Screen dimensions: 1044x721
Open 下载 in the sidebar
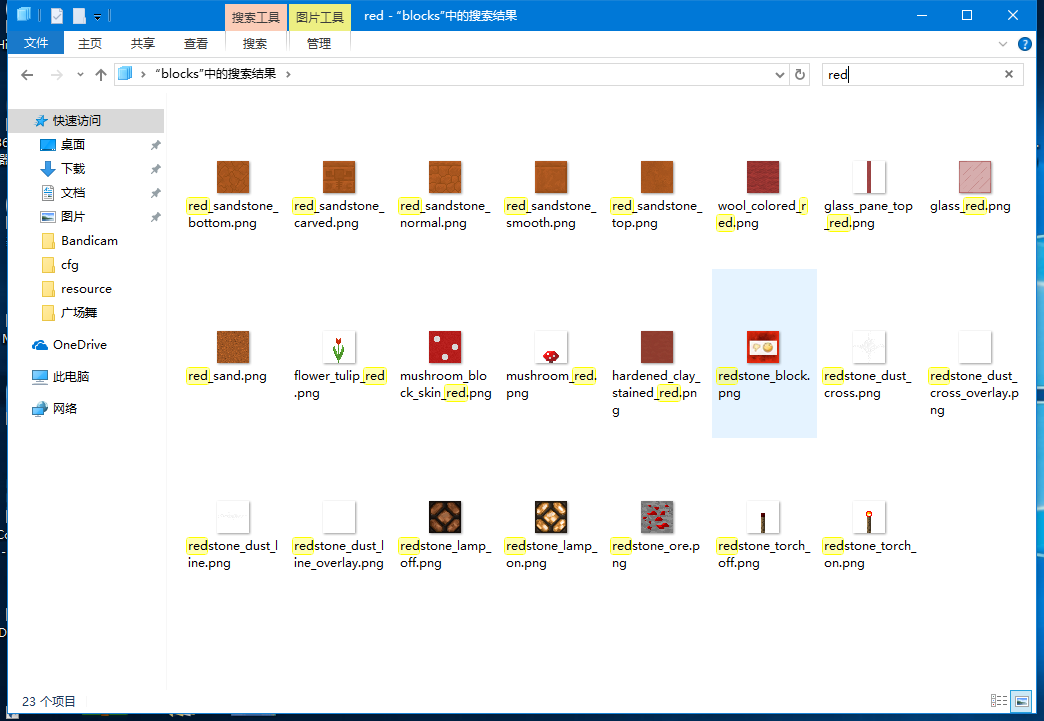click(73, 168)
